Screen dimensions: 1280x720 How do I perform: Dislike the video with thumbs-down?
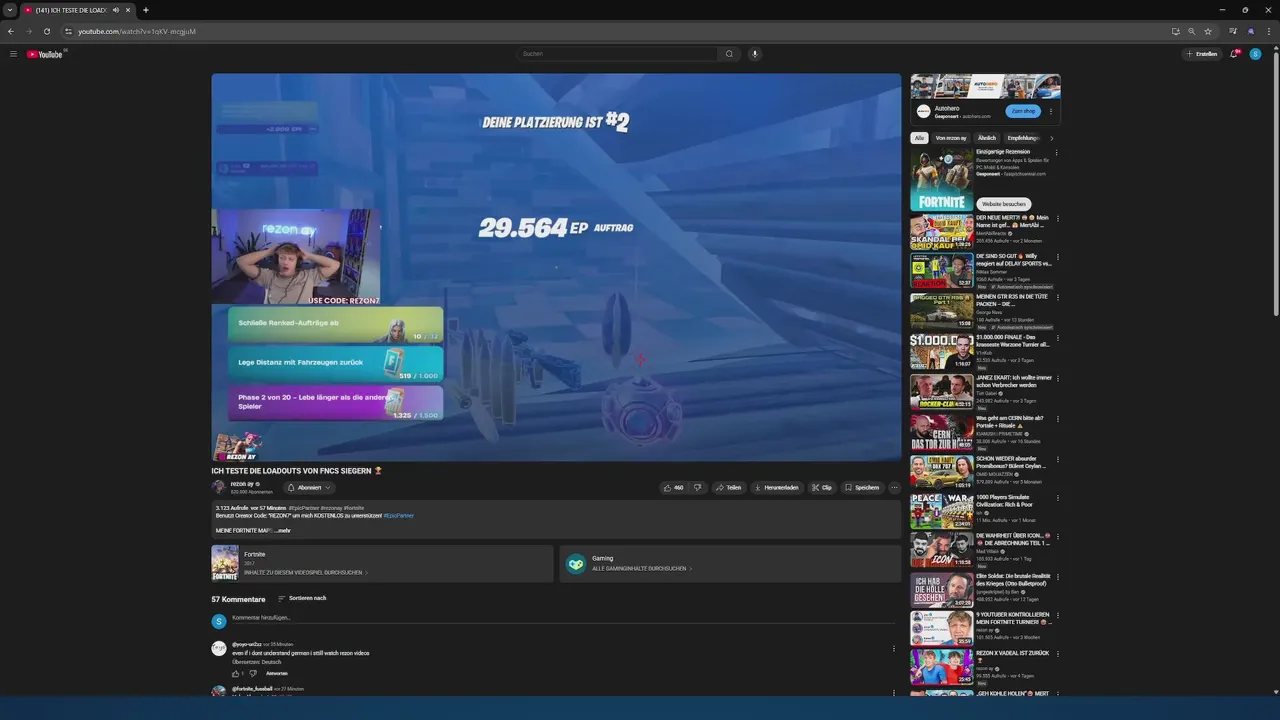[698, 488]
